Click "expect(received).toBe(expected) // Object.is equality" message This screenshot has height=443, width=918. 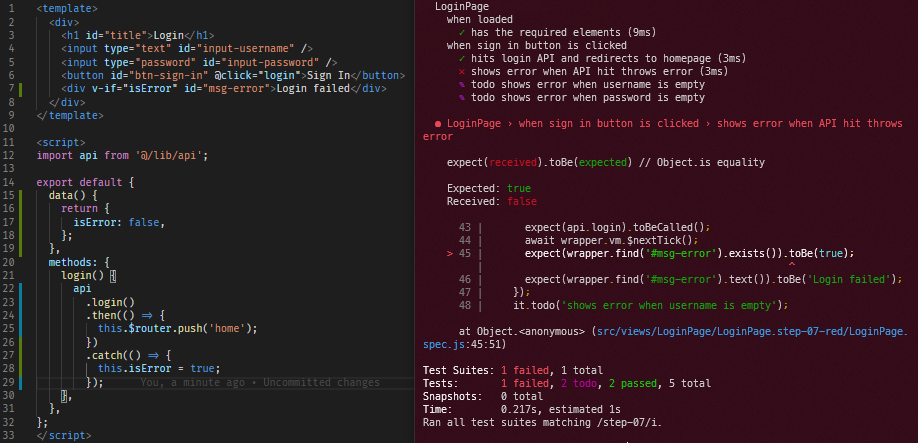click(x=605, y=162)
